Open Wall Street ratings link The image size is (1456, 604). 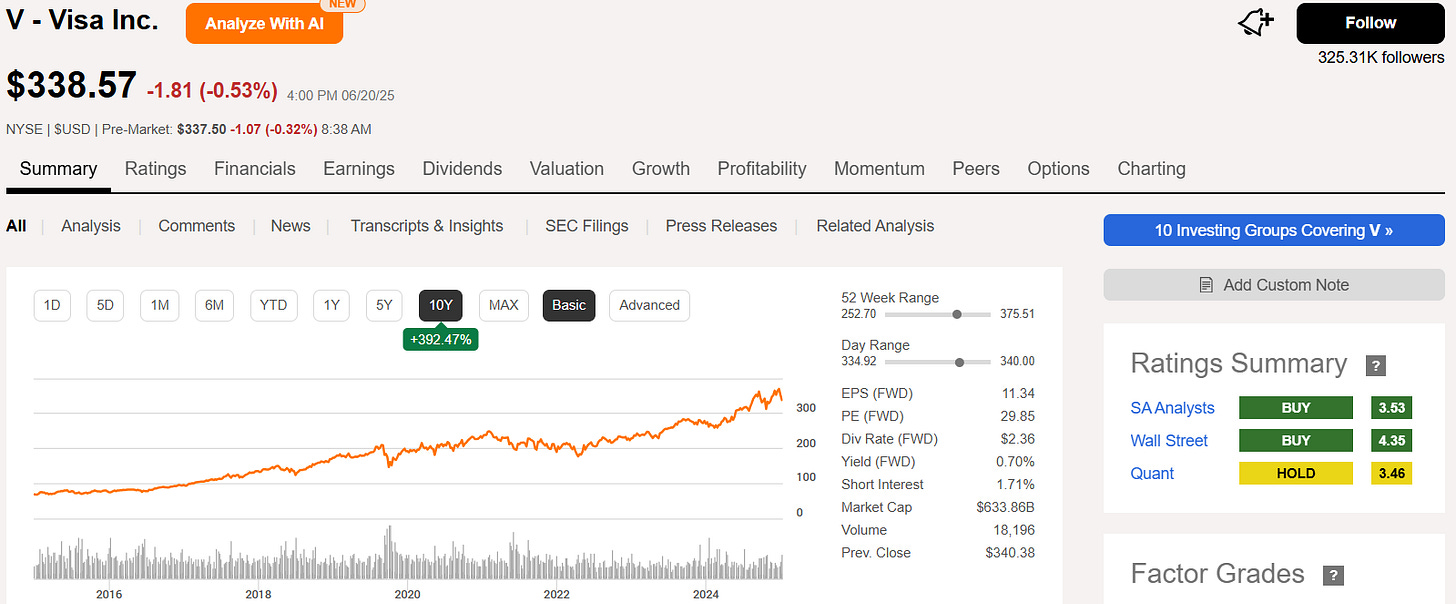1169,441
